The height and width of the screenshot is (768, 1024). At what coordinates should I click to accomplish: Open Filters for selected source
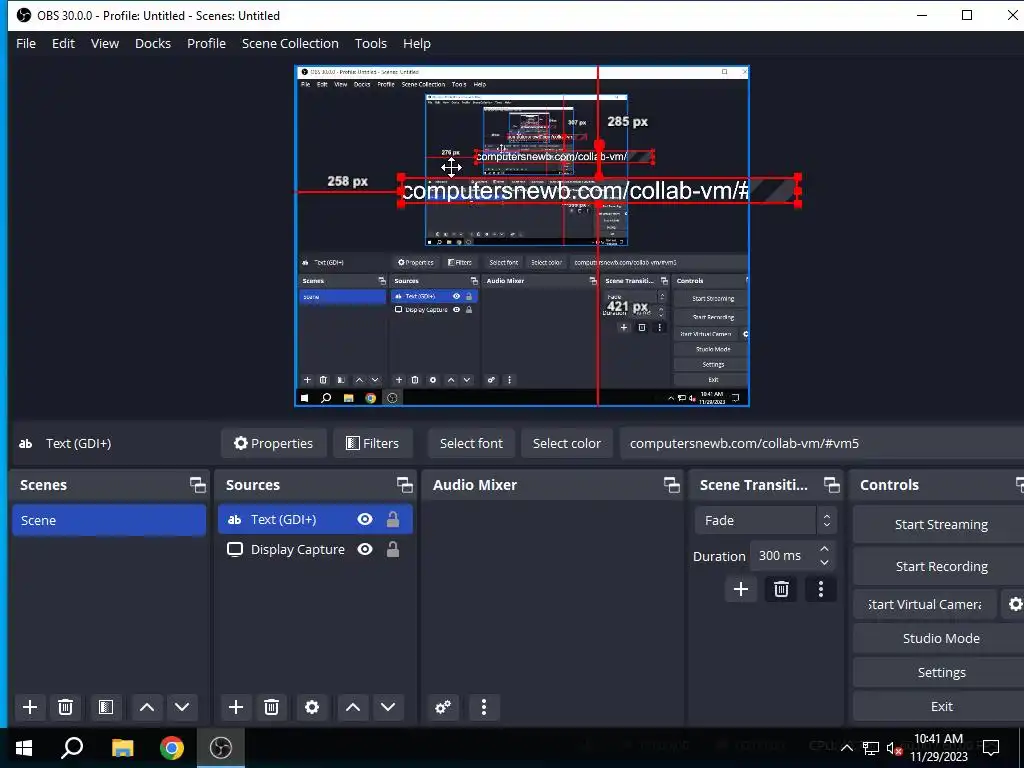tap(372, 443)
